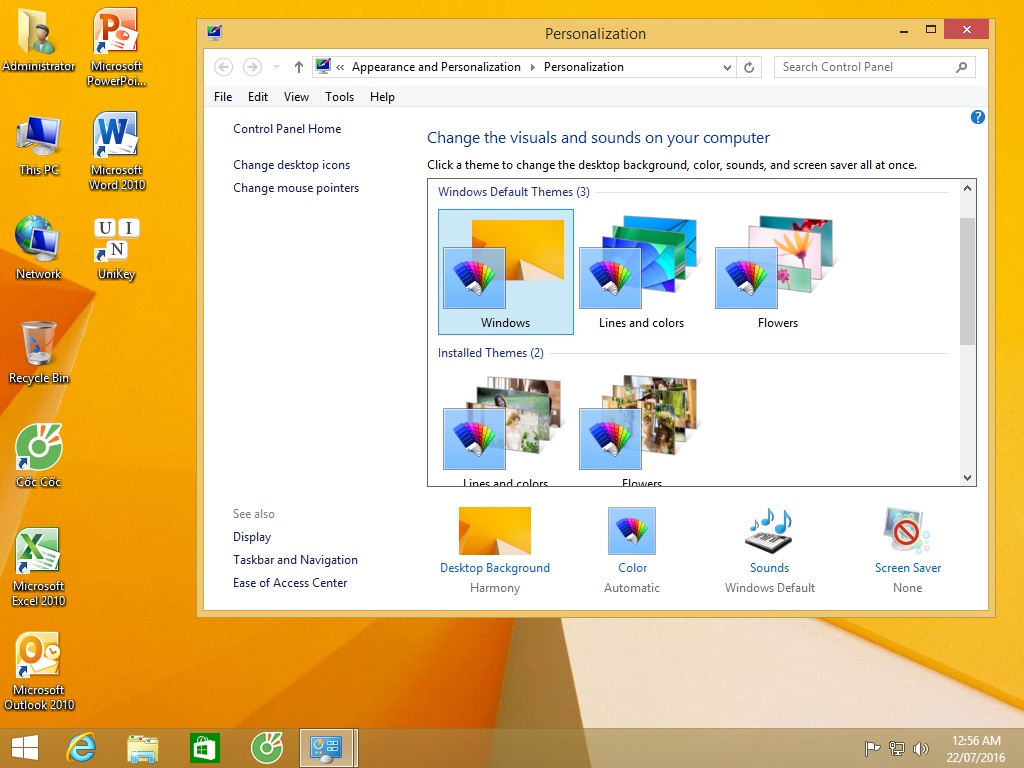Open File Explorer from taskbar
This screenshot has height=768, width=1024.
click(142, 748)
